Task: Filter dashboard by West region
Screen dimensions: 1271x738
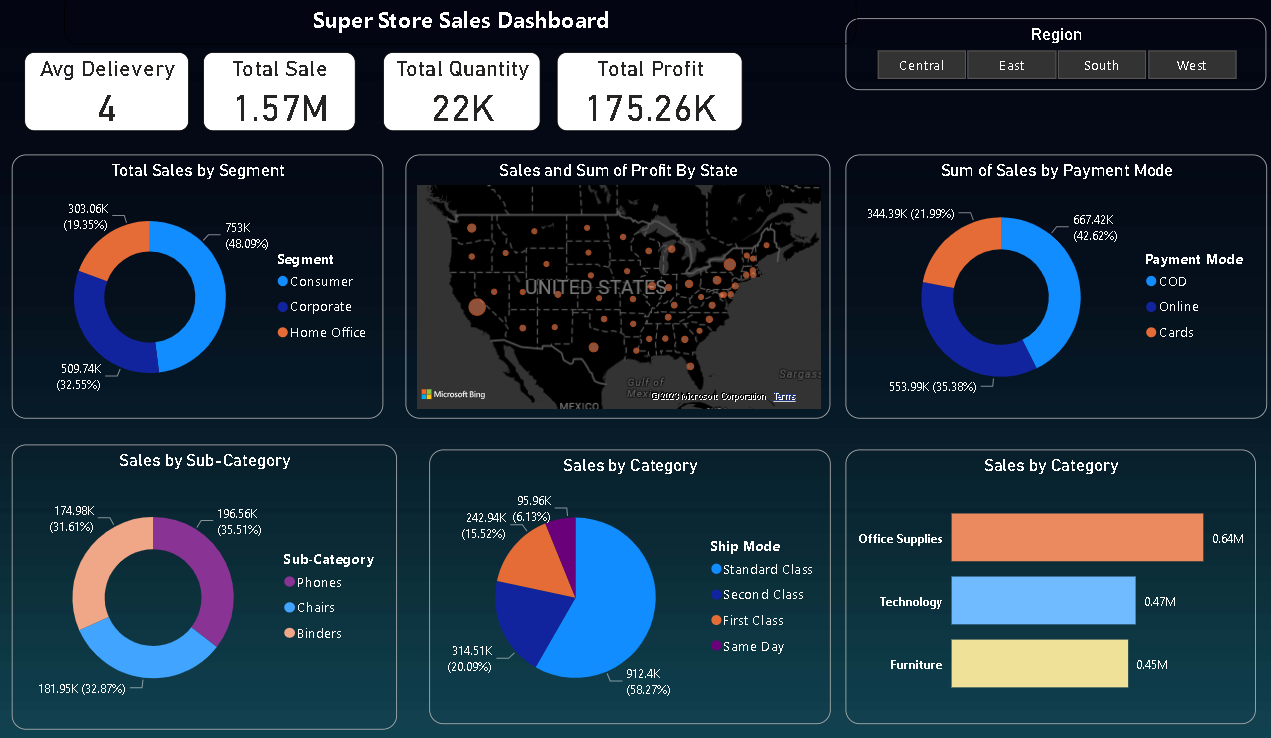Action: 1191,66
